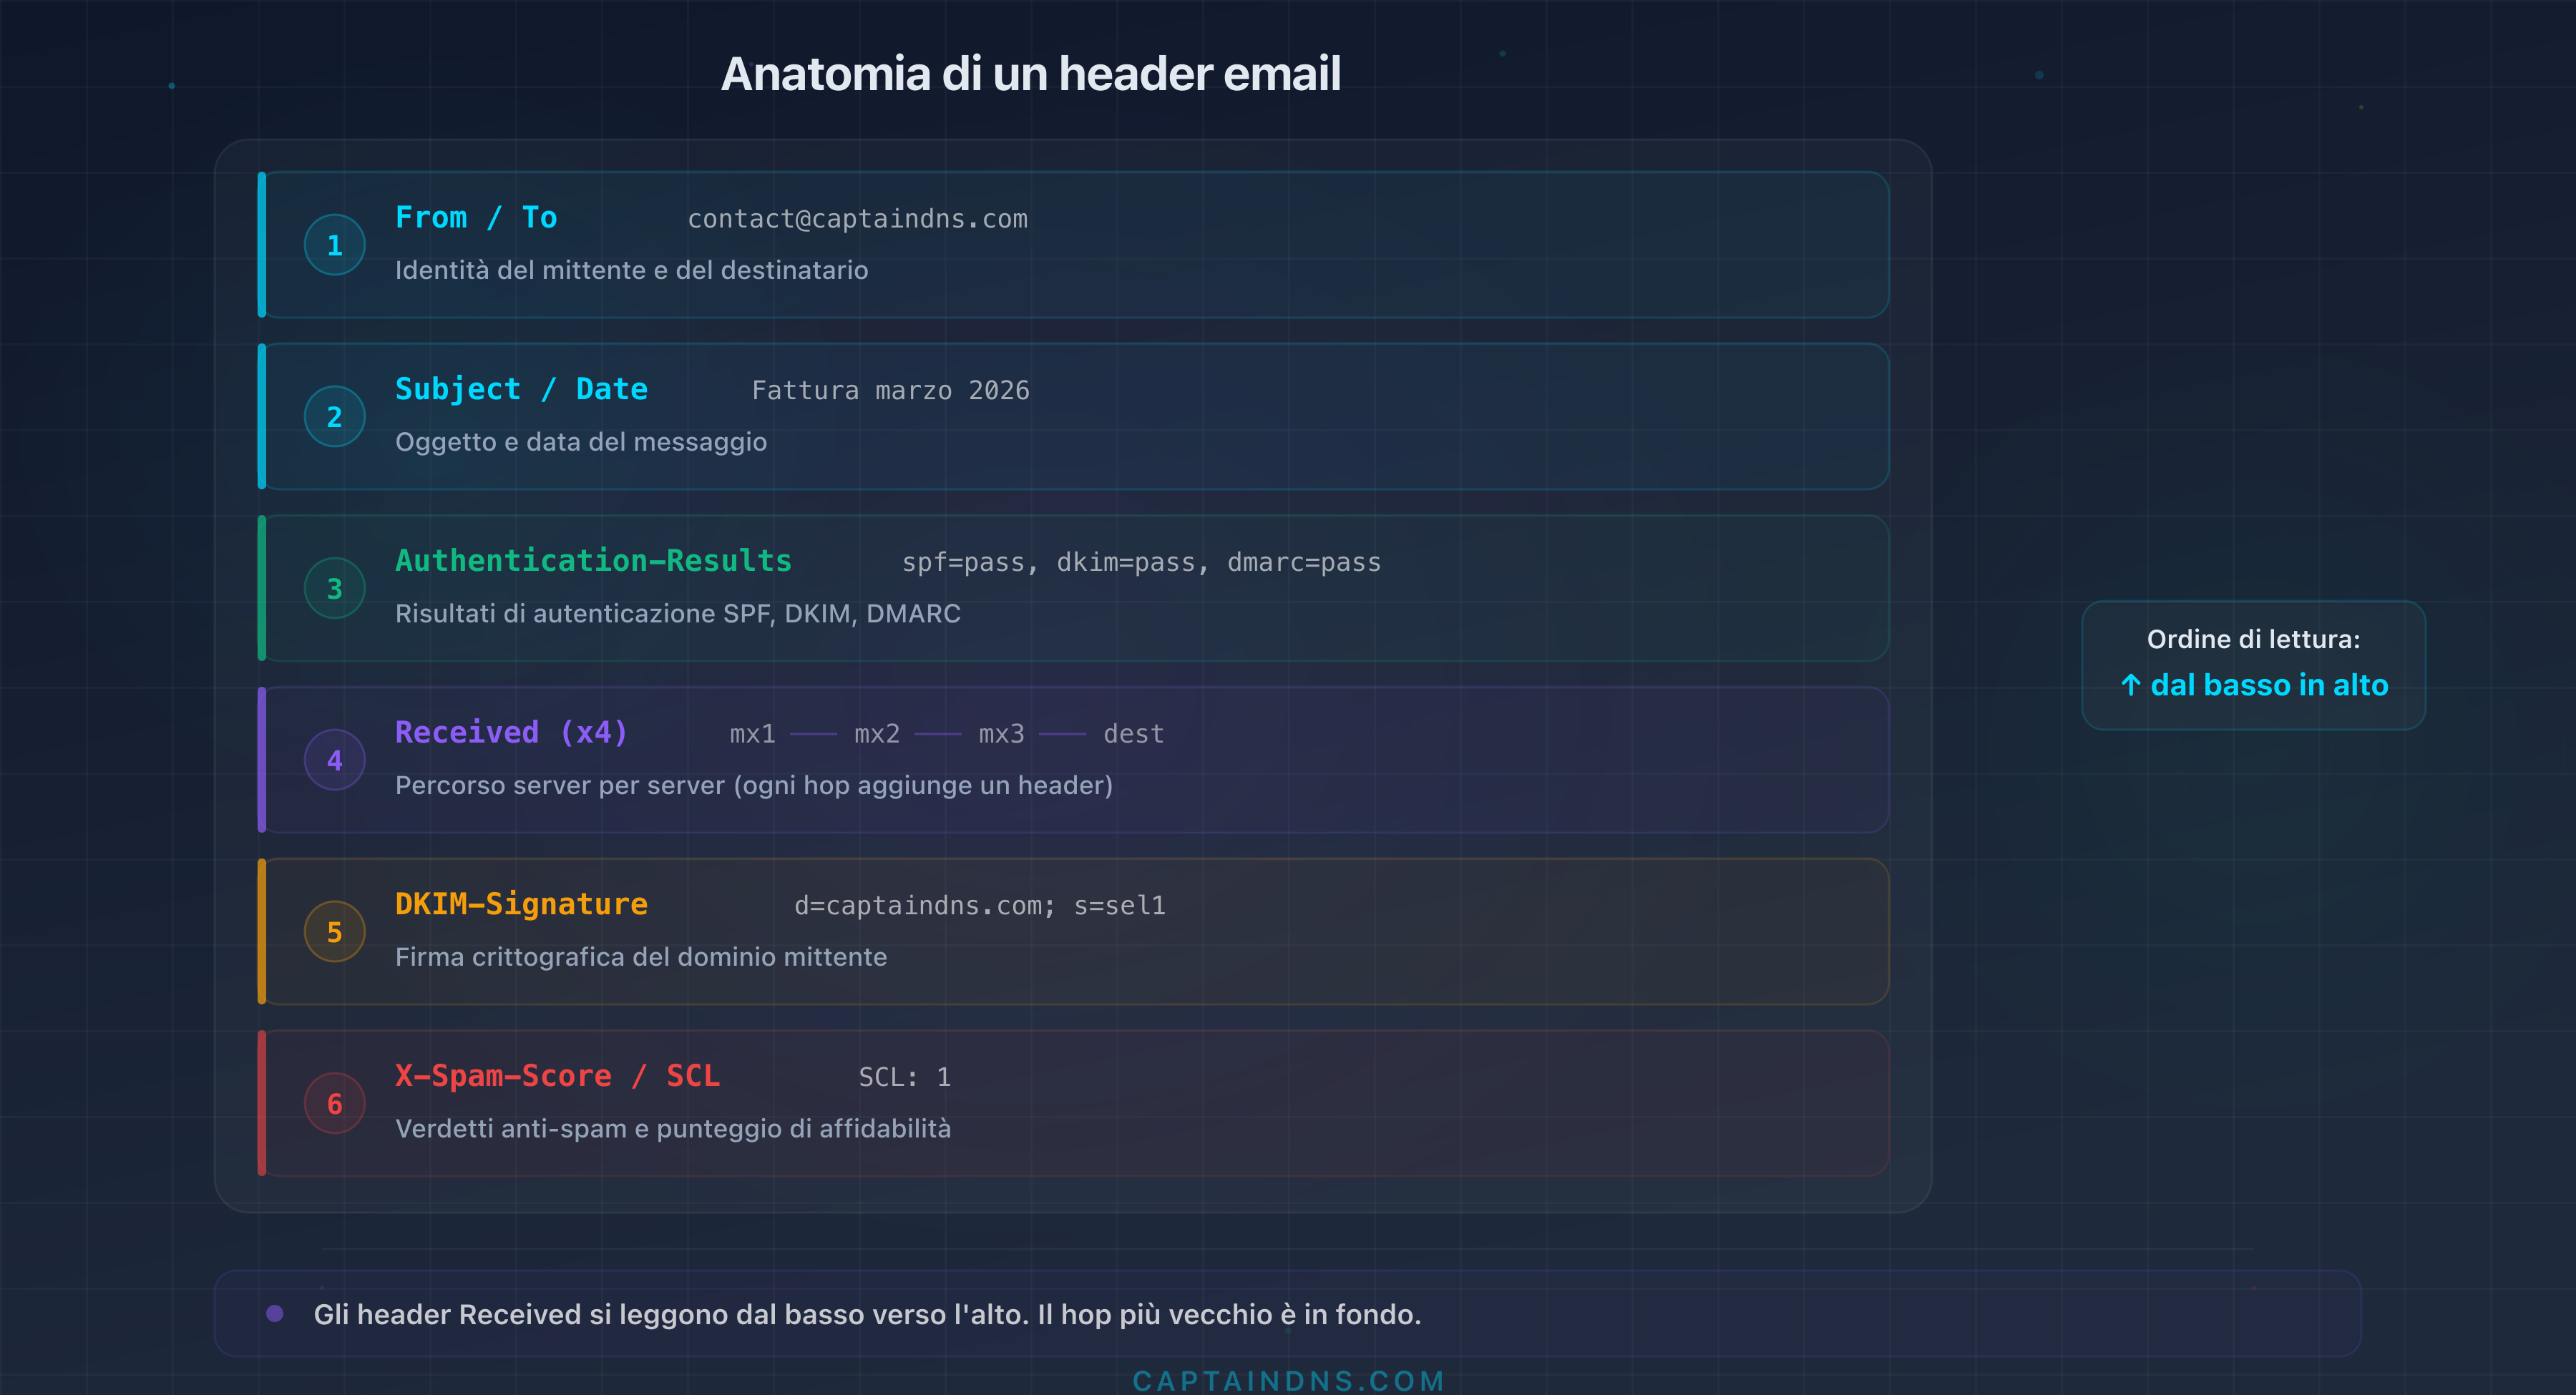Select the mx3 hop label

(1001, 733)
